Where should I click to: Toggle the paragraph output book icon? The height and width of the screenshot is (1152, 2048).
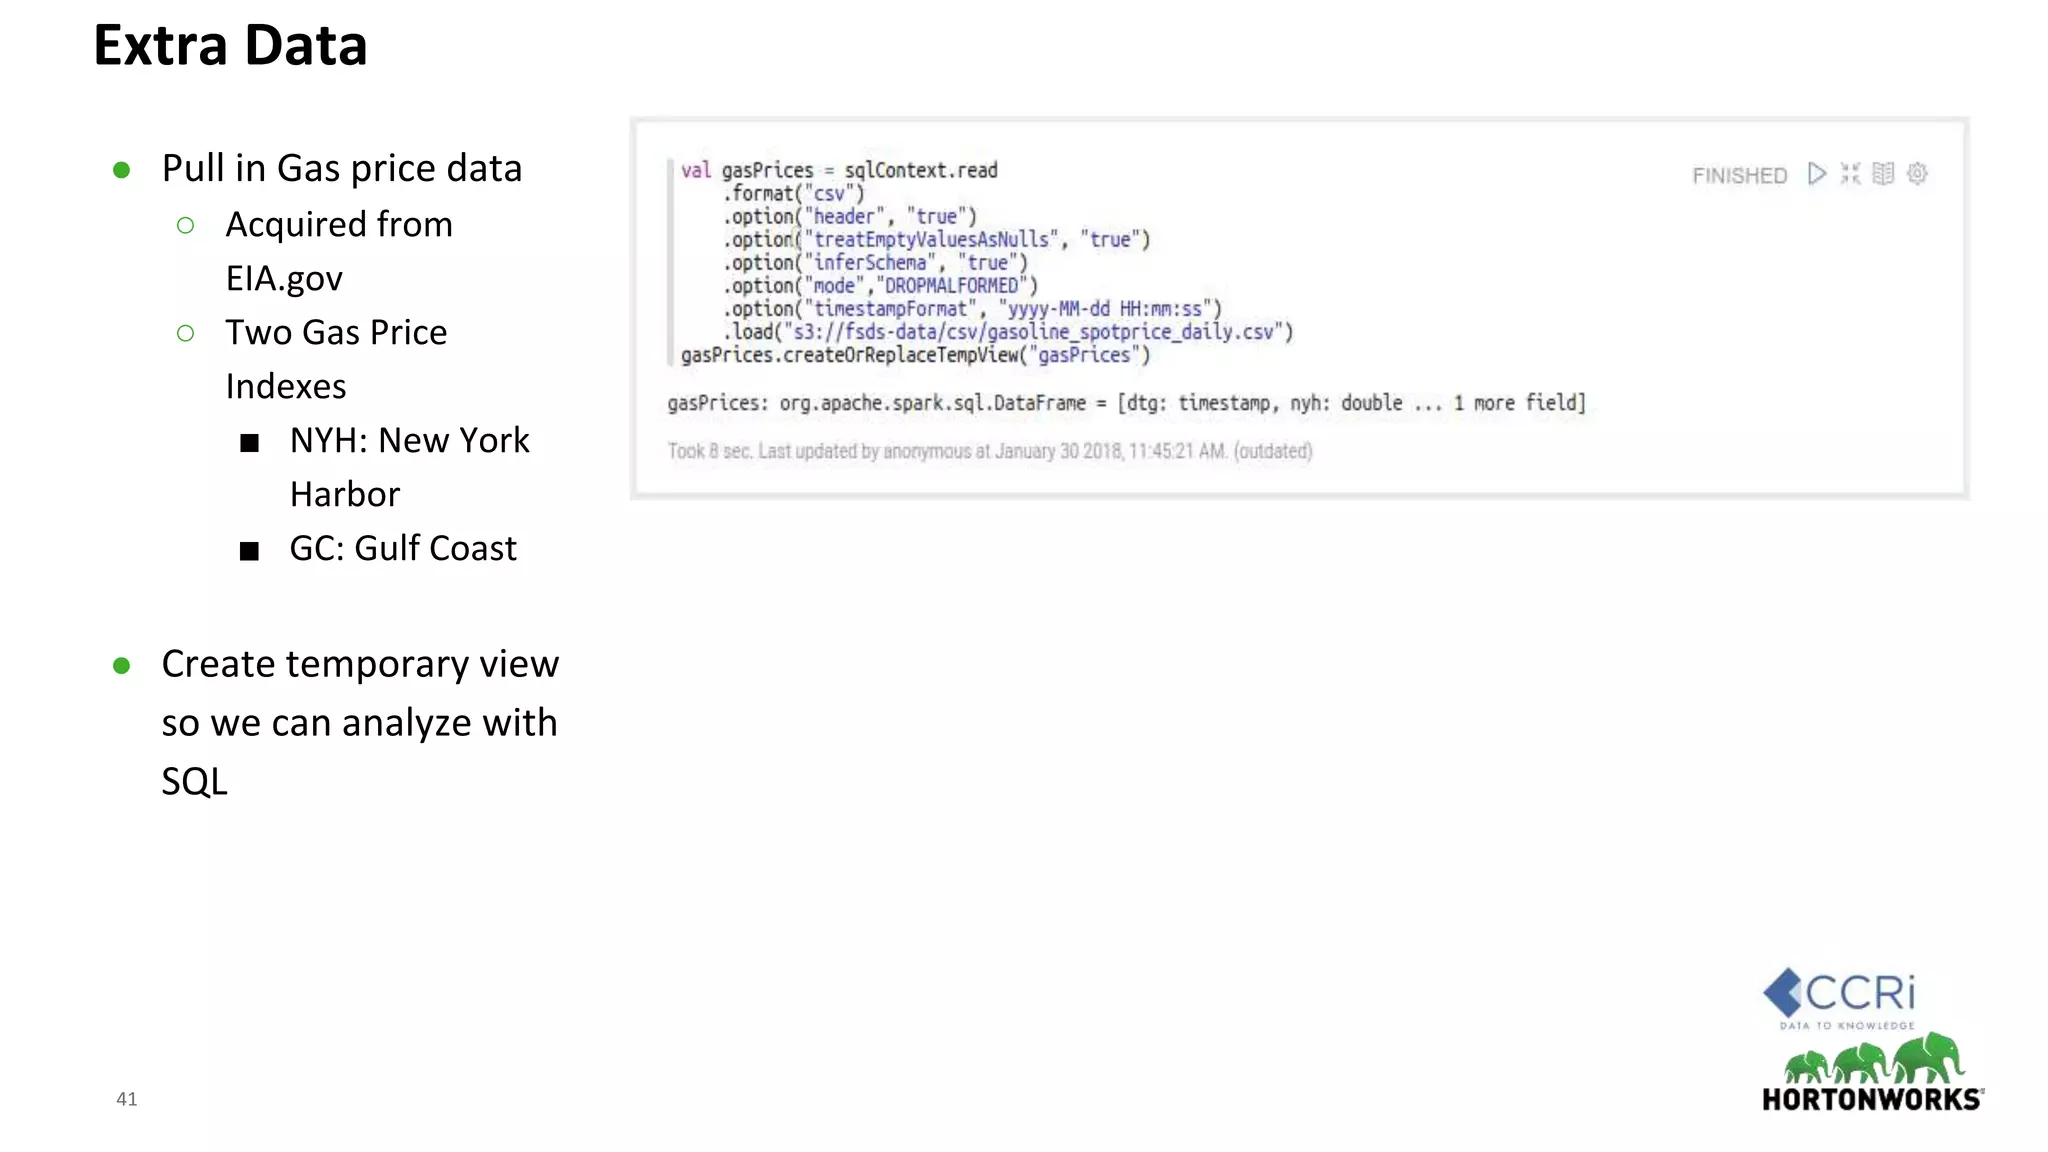click(1883, 174)
